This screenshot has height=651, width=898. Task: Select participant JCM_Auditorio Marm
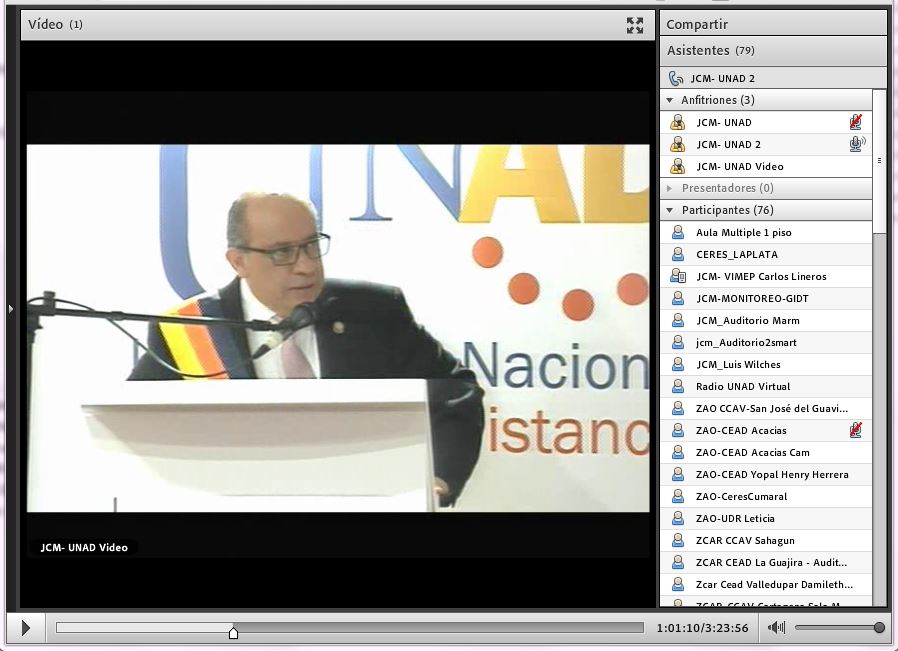[766, 321]
